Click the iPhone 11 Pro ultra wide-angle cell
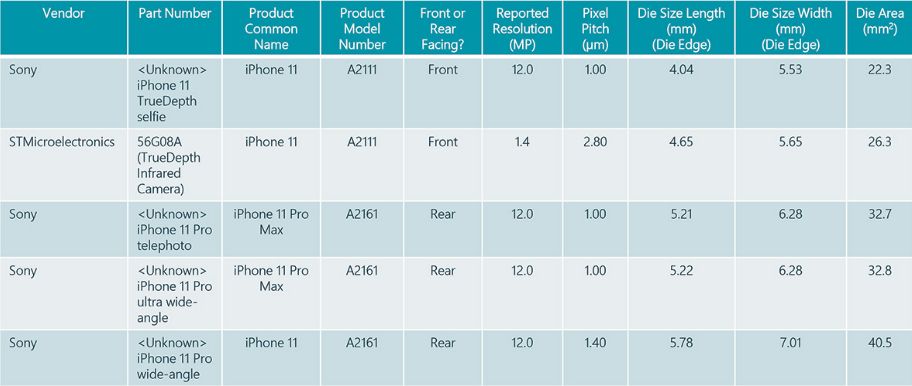912x386 pixels. [x=174, y=294]
